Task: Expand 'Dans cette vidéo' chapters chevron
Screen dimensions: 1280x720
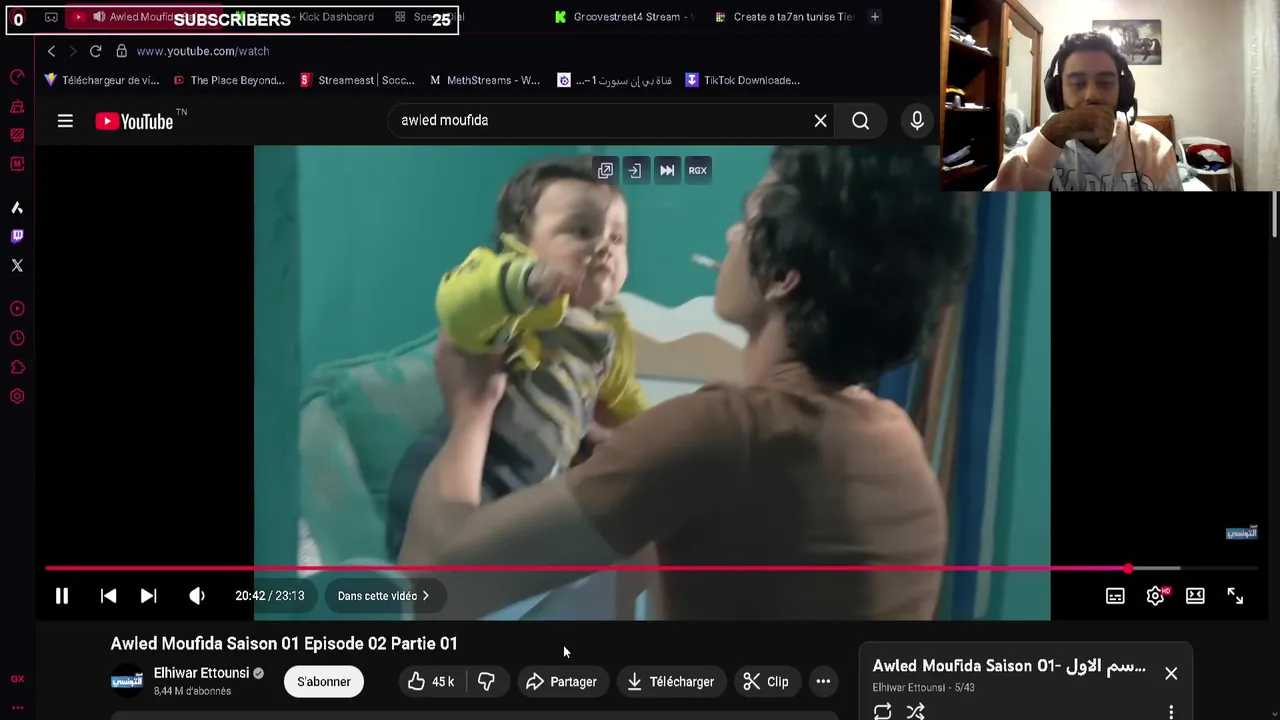Action: [x=426, y=596]
